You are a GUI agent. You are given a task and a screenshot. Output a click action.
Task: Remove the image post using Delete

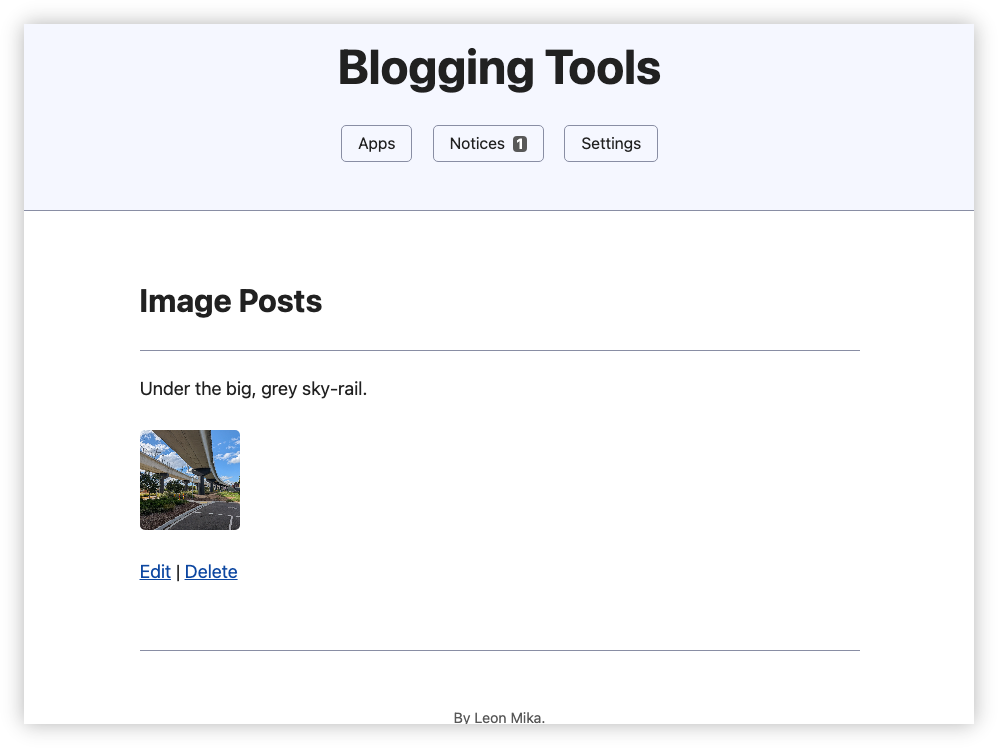(211, 571)
